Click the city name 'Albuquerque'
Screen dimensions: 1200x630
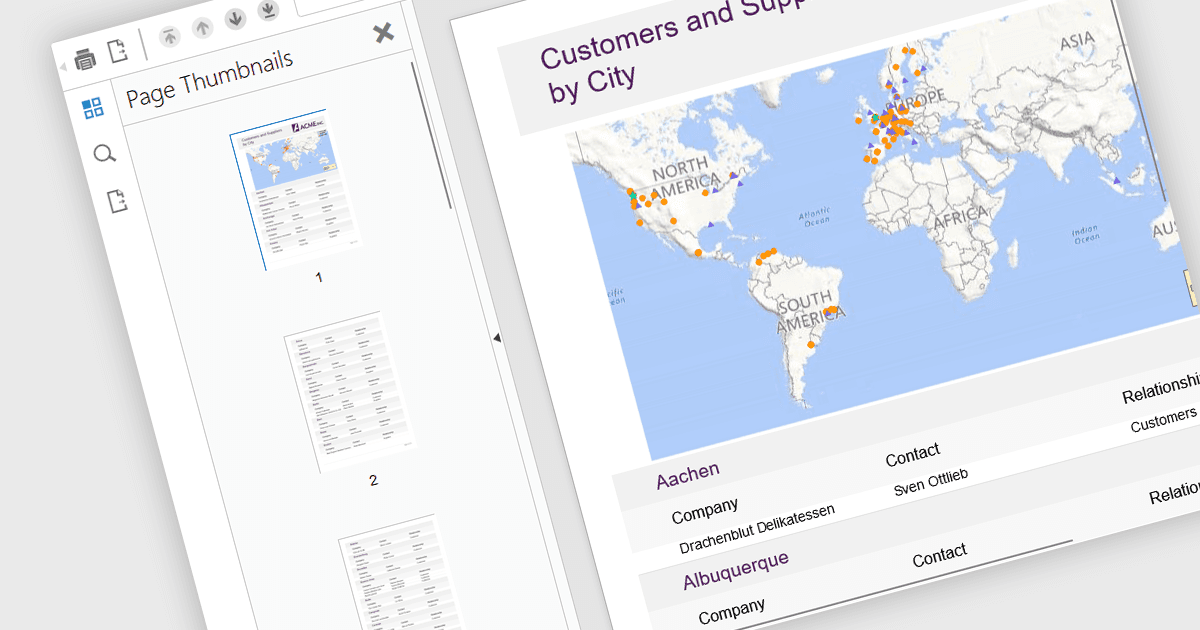click(735, 571)
